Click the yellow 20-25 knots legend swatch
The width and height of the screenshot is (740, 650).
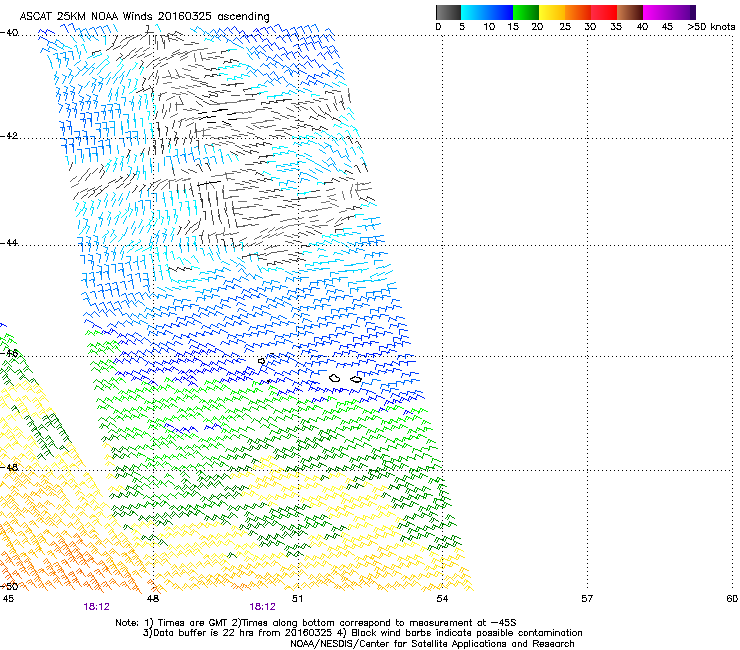coord(552,12)
